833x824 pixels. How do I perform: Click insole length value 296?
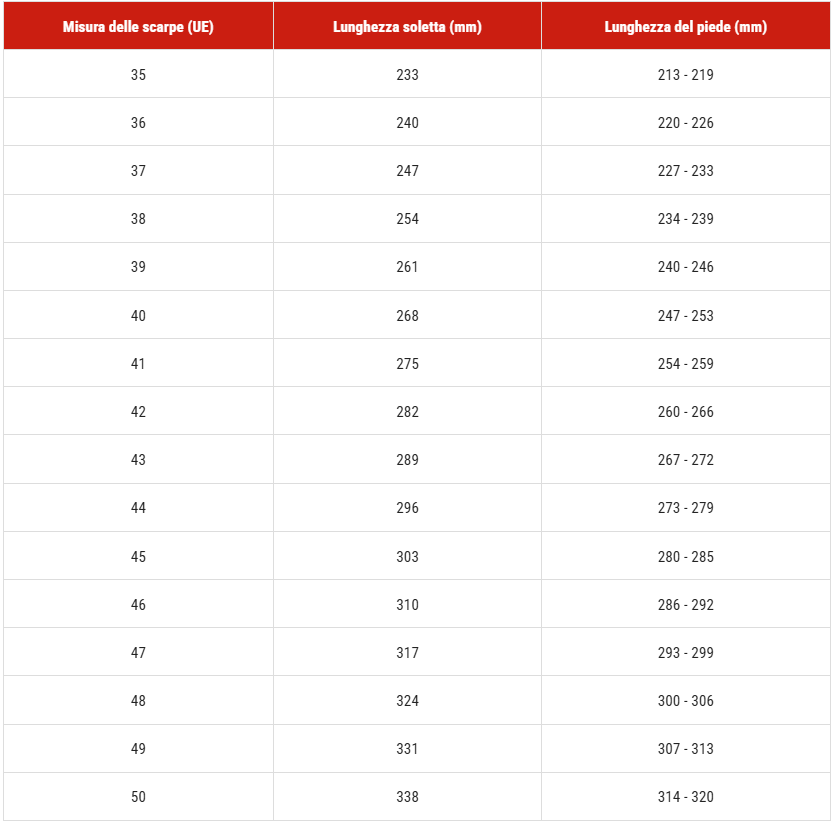coord(407,507)
